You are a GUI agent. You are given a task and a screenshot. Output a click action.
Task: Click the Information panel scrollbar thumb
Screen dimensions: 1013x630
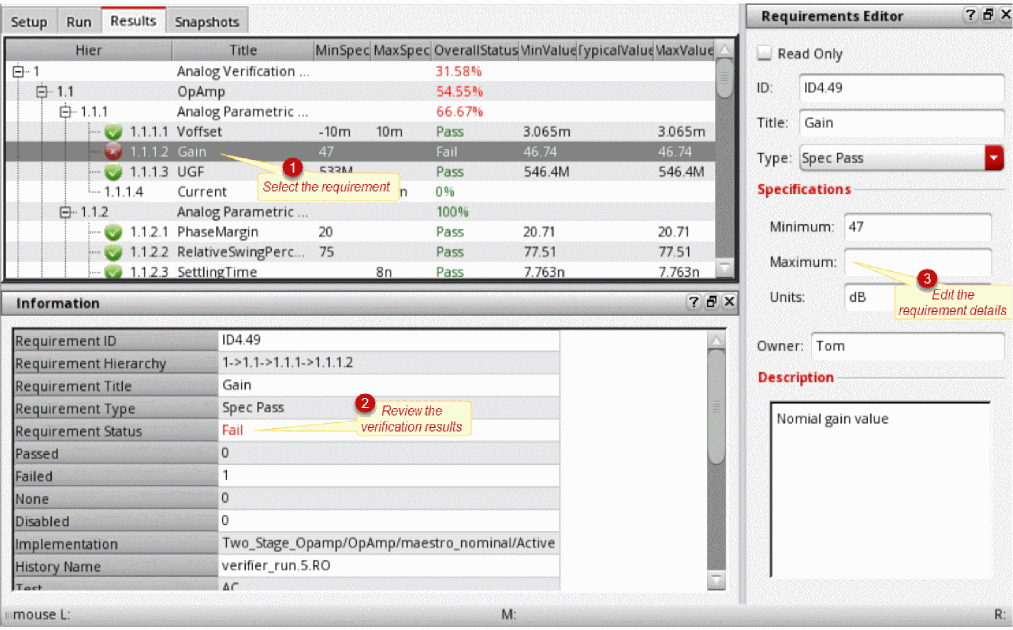tap(716, 406)
